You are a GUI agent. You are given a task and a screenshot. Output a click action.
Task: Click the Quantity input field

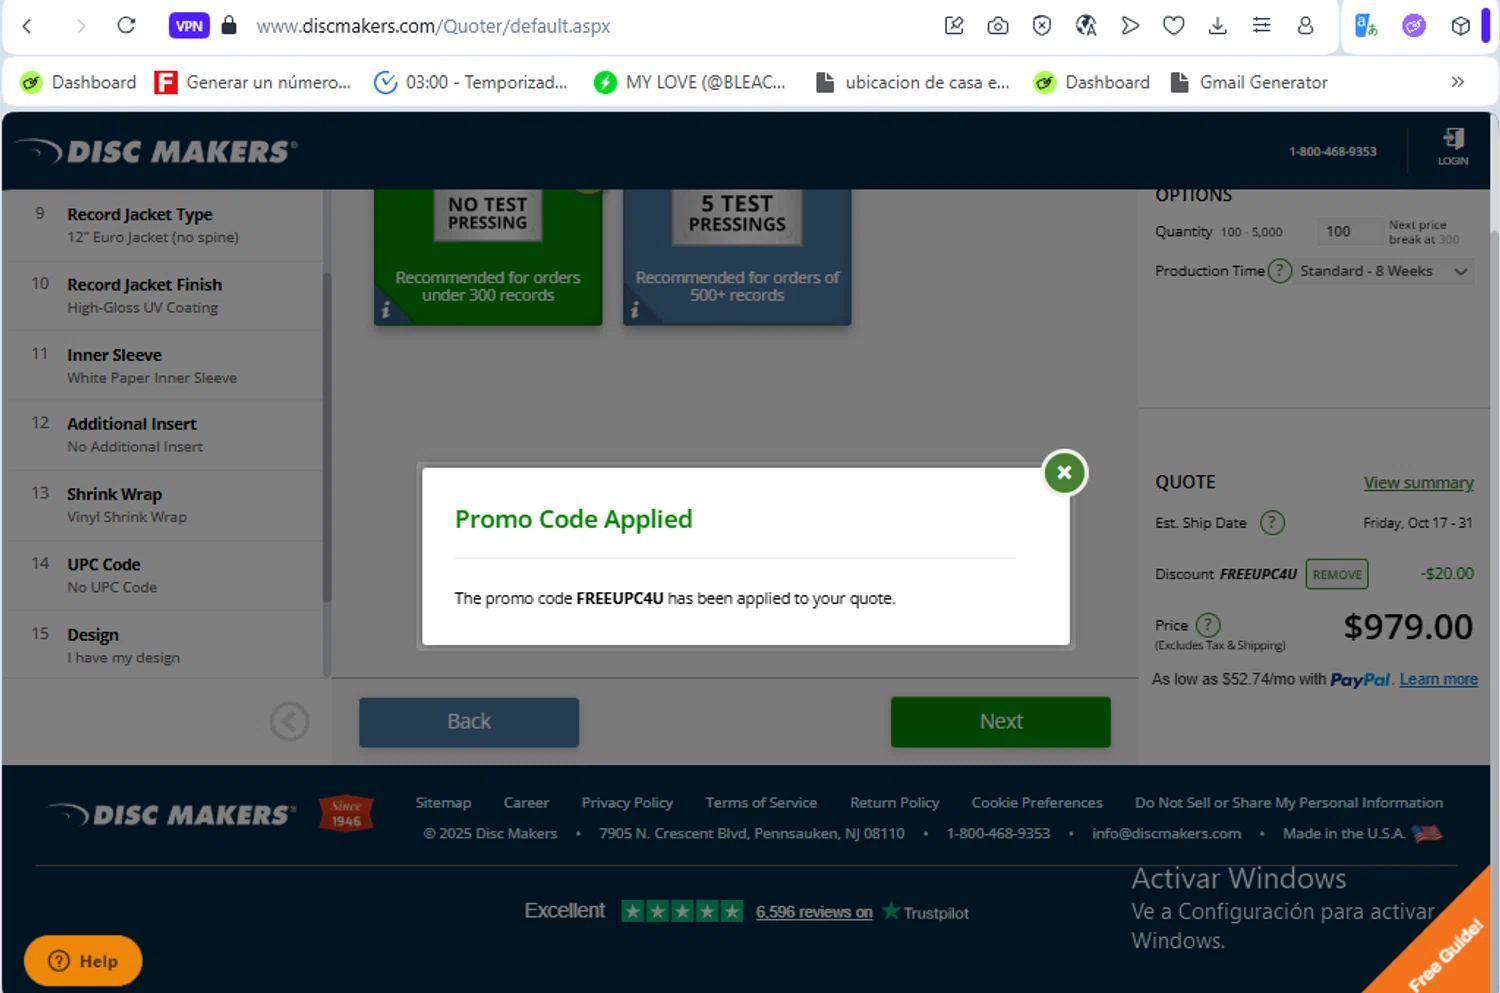1350,231
